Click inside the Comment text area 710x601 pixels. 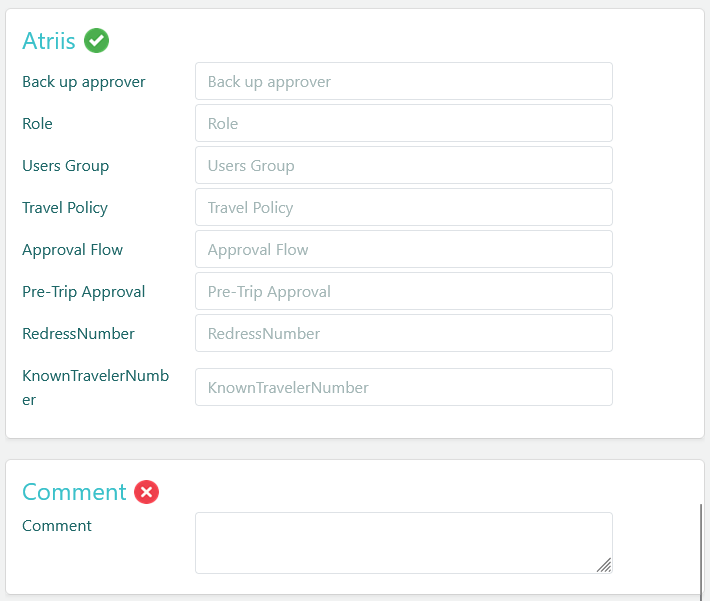[x=403, y=542]
